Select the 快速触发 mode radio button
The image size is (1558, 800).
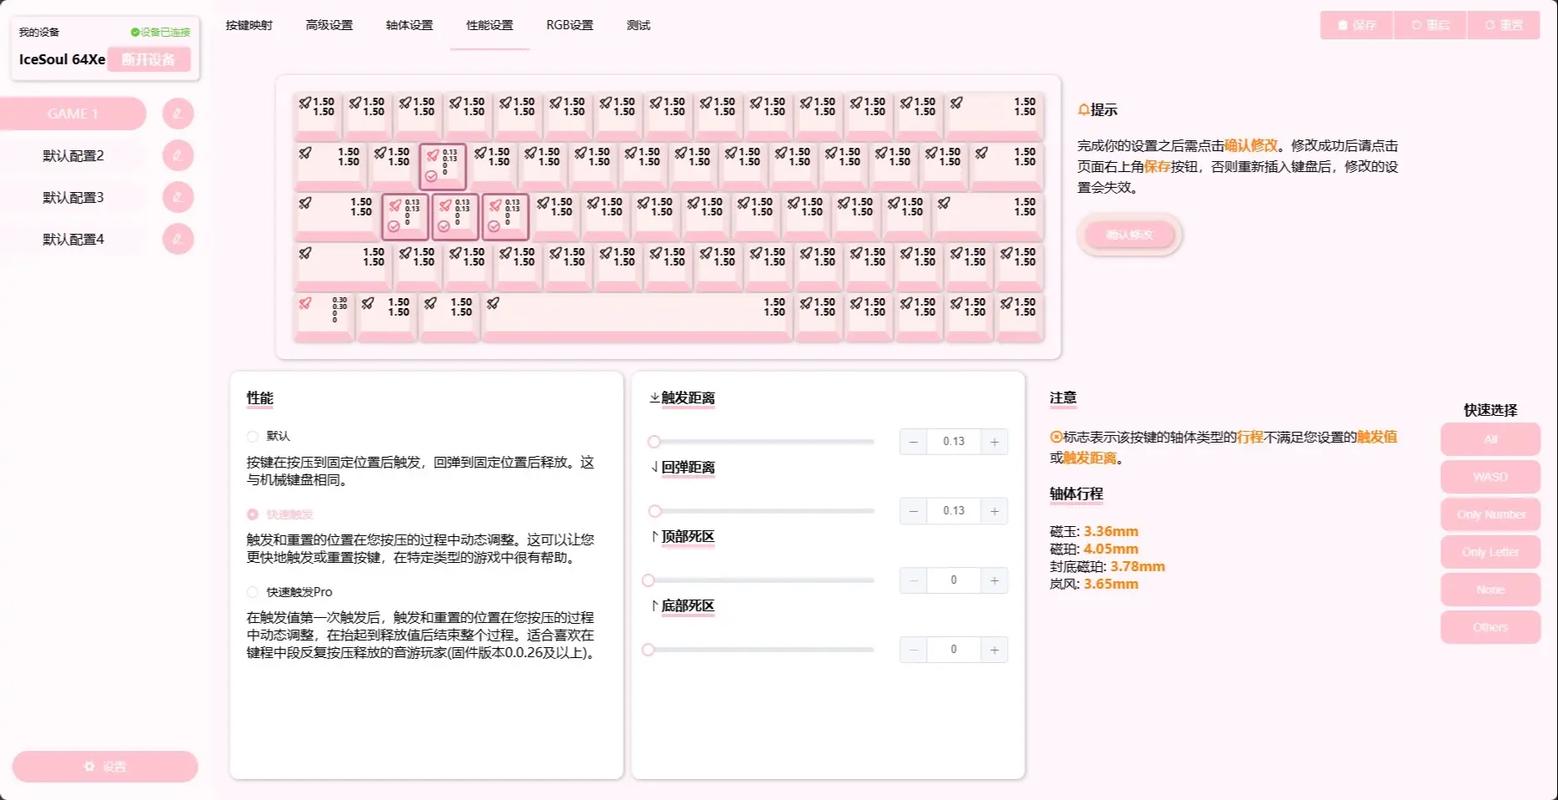click(x=252, y=514)
